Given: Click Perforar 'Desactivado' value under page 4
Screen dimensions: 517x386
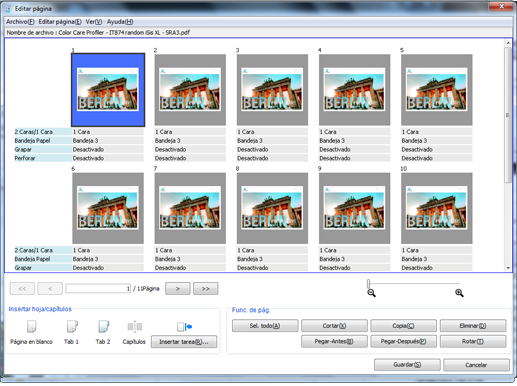Looking at the screenshot, I should tap(354, 158).
